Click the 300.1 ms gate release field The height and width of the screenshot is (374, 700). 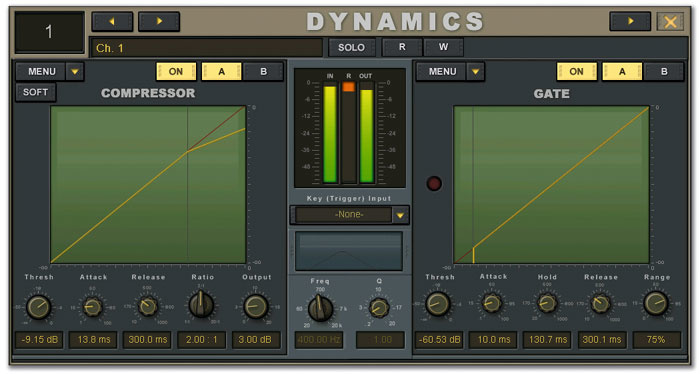pyautogui.click(x=602, y=340)
